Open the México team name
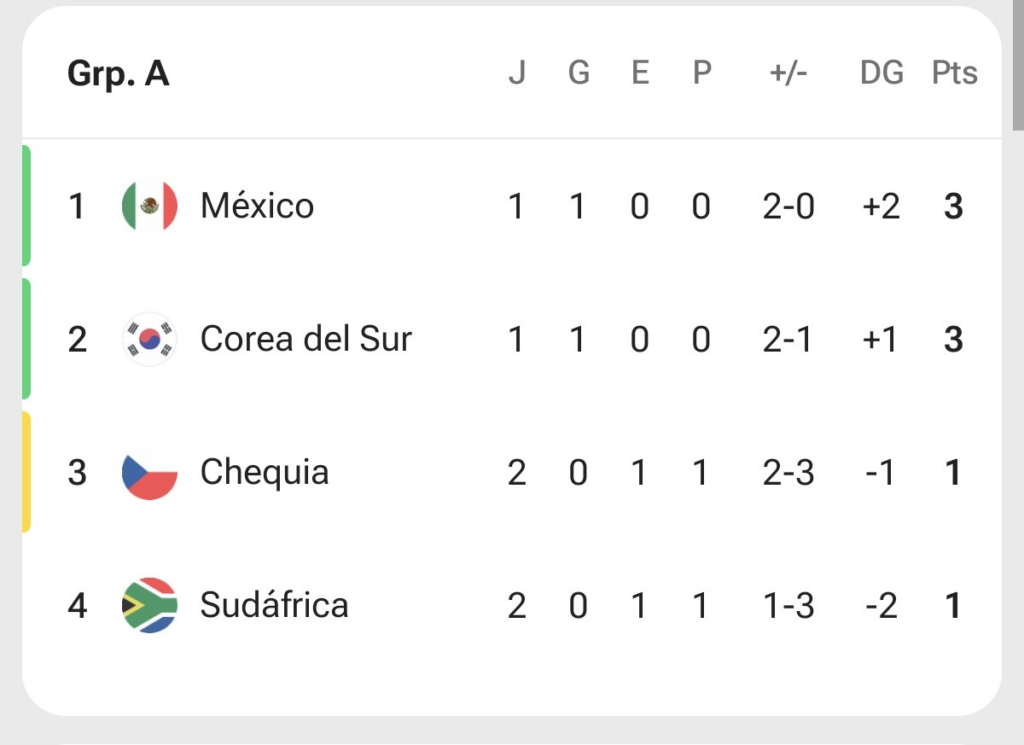This screenshot has width=1024, height=745. point(257,206)
